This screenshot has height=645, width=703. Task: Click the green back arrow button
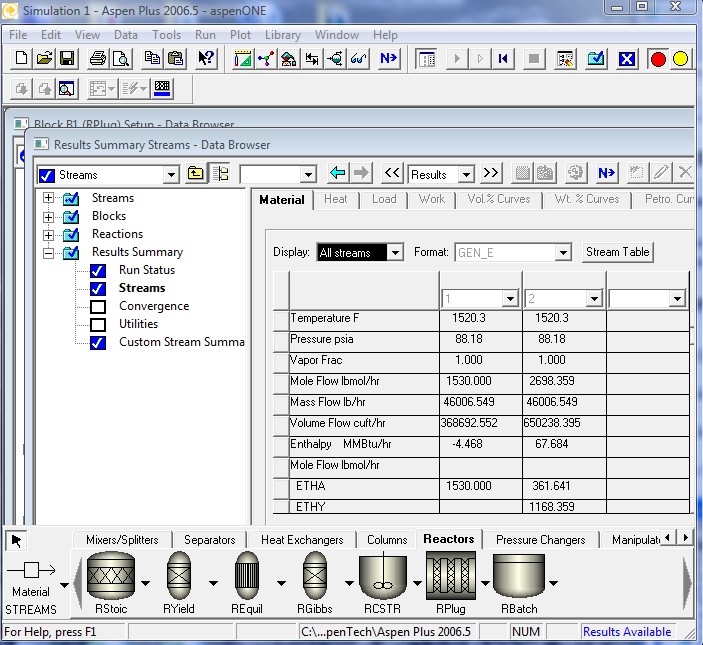click(x=338, y=174)
